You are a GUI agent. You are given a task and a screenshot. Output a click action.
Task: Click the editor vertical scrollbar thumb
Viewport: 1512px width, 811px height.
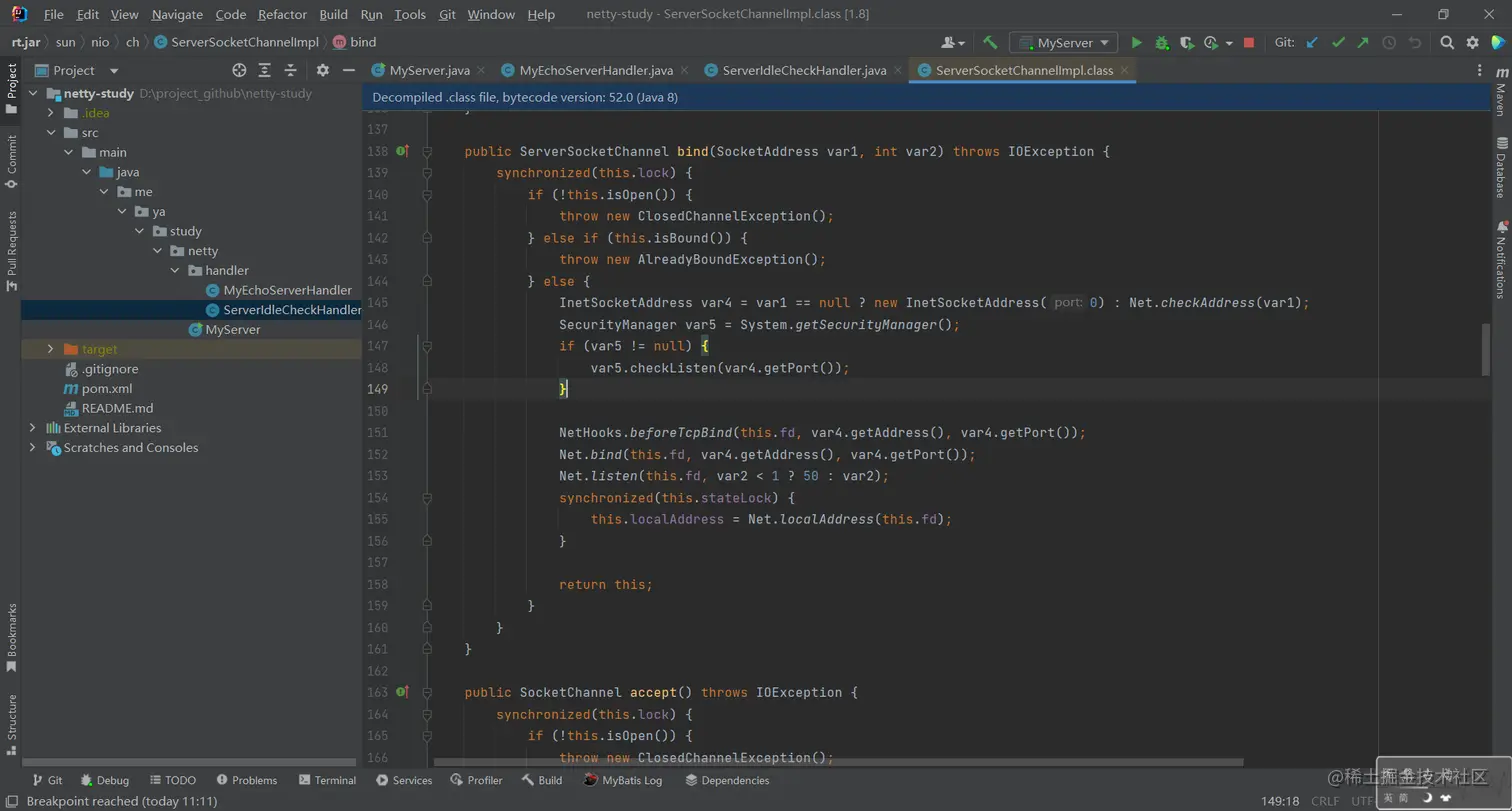pyautogui.click(x=1486, y=350)
